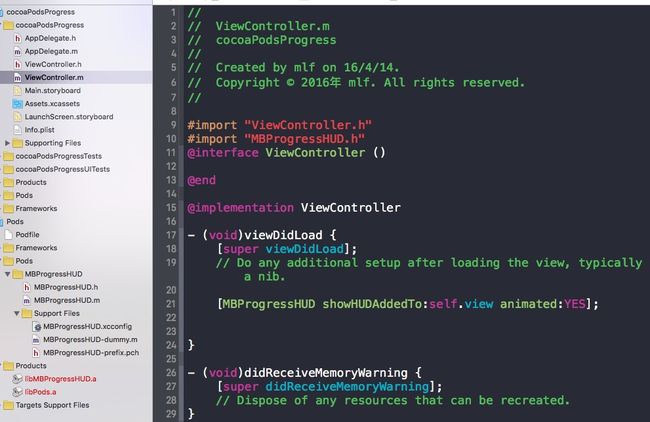Open the Podfile

(27, 235)
